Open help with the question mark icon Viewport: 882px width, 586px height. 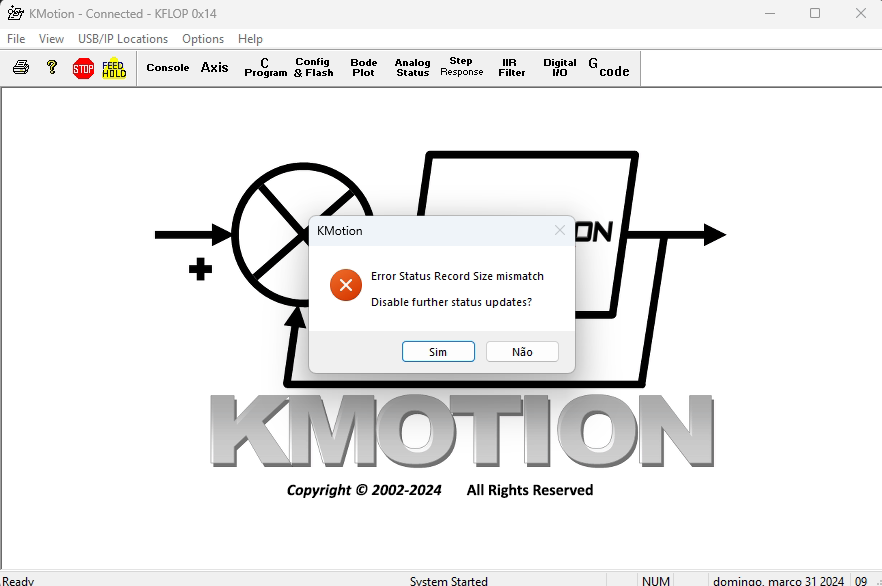[x=52, y=68]
